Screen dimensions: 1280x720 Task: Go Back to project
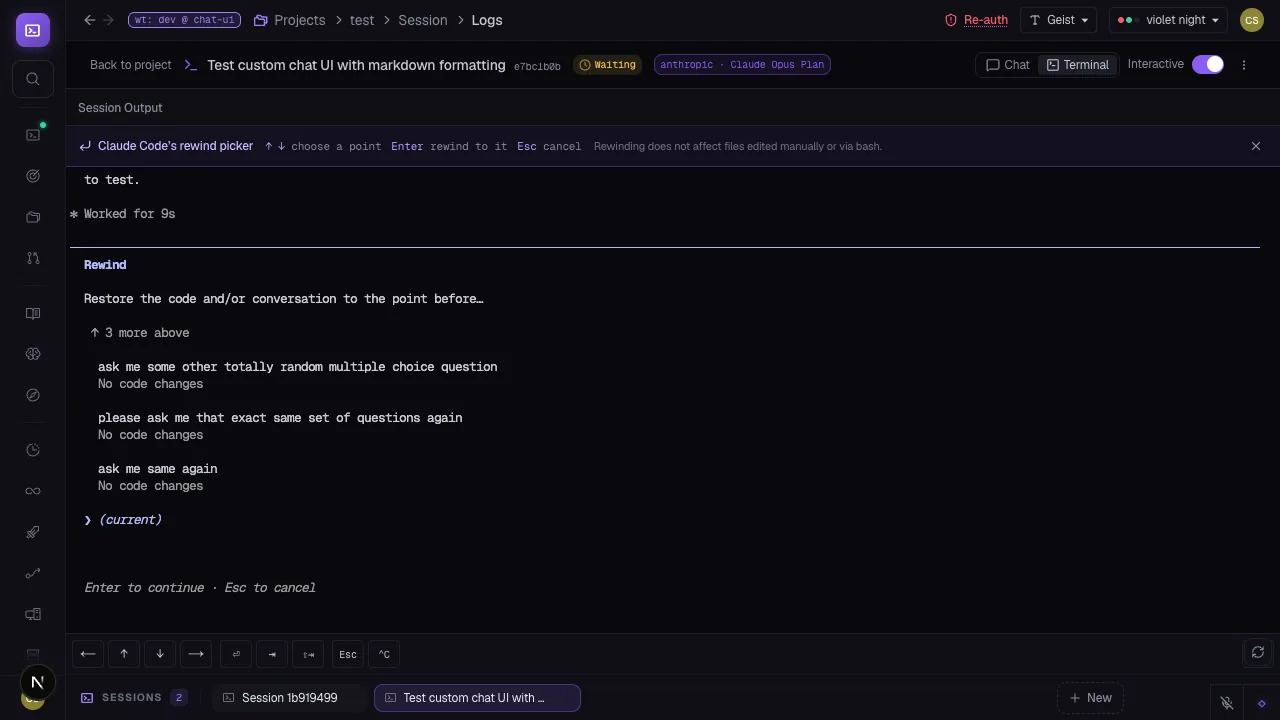pos(131,65)
